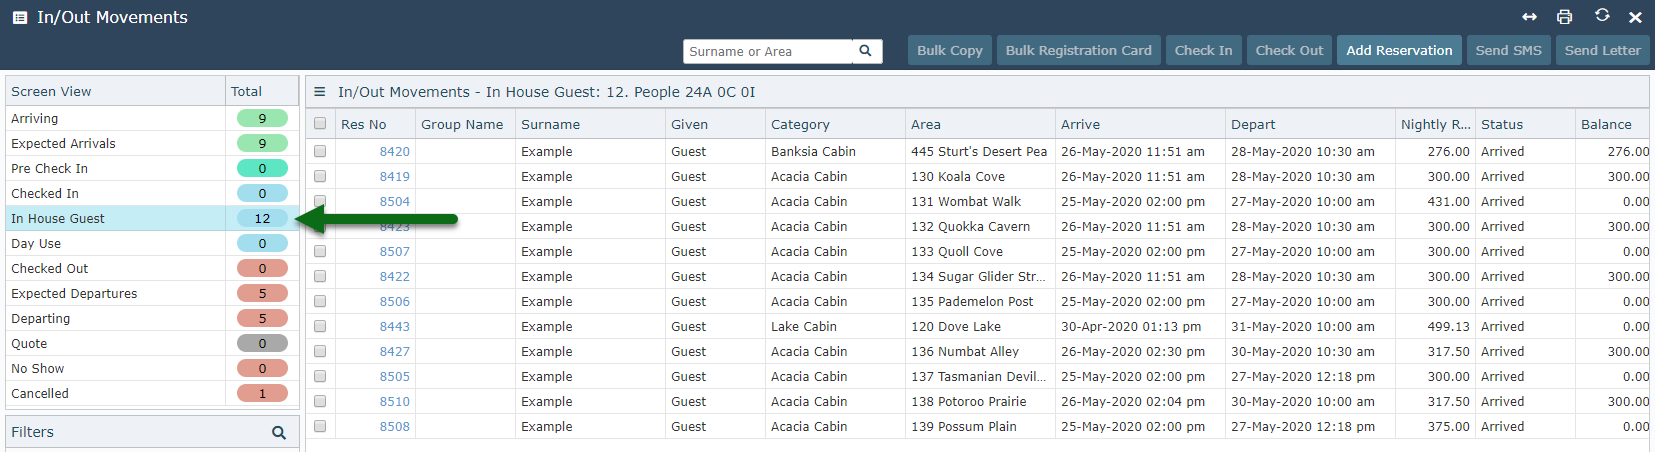The width and height of the screenshot is (1655, 452).
Task: Select the Departing screen view row
Action: 41,318
